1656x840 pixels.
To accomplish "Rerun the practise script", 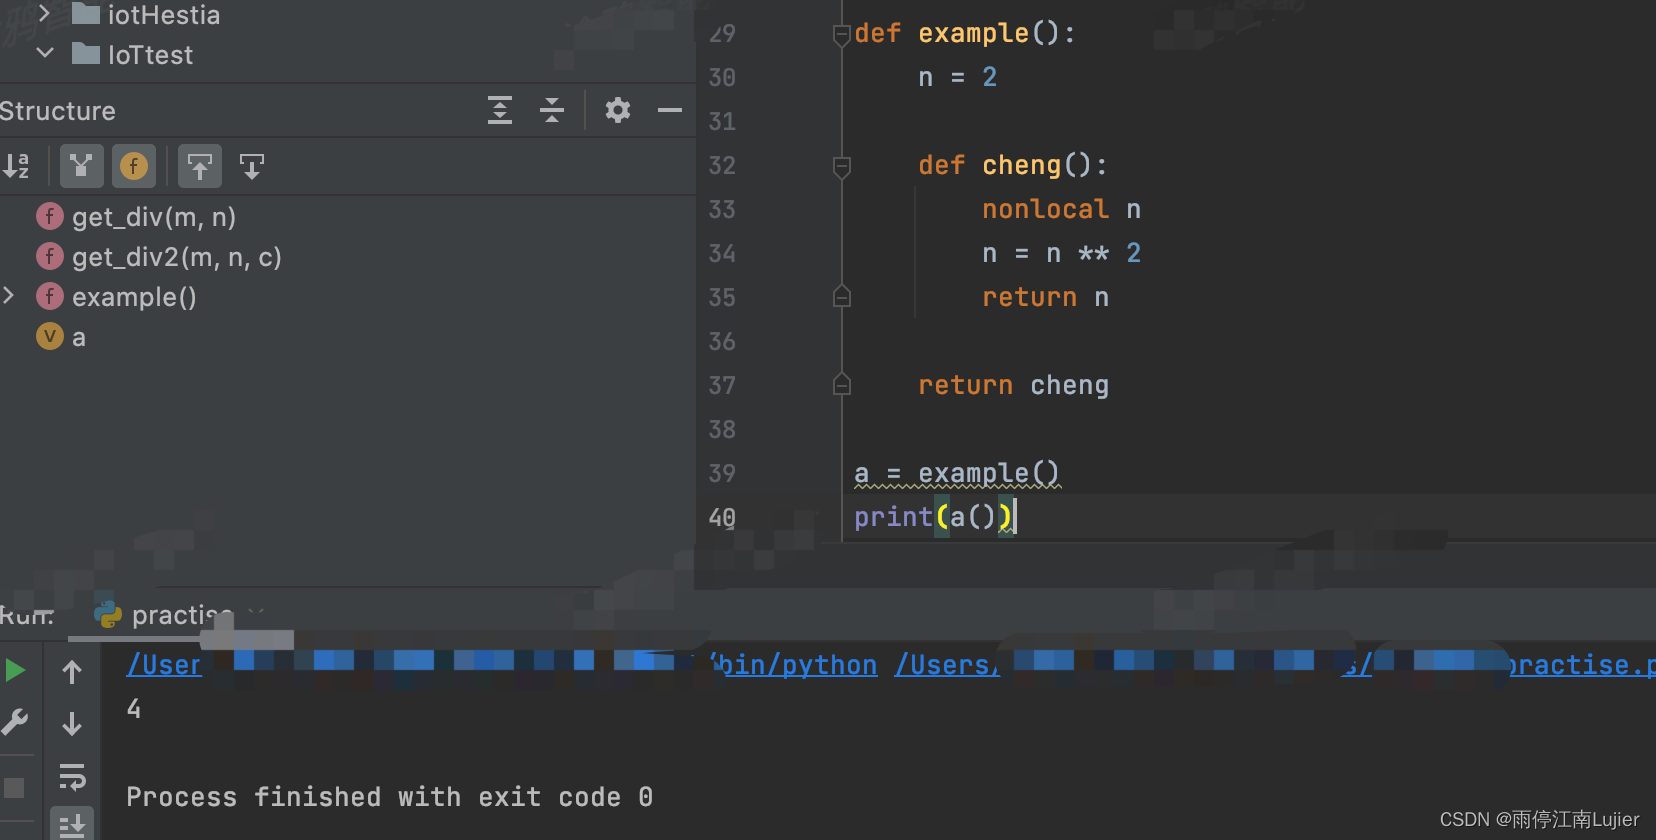I will click(15, 670).
